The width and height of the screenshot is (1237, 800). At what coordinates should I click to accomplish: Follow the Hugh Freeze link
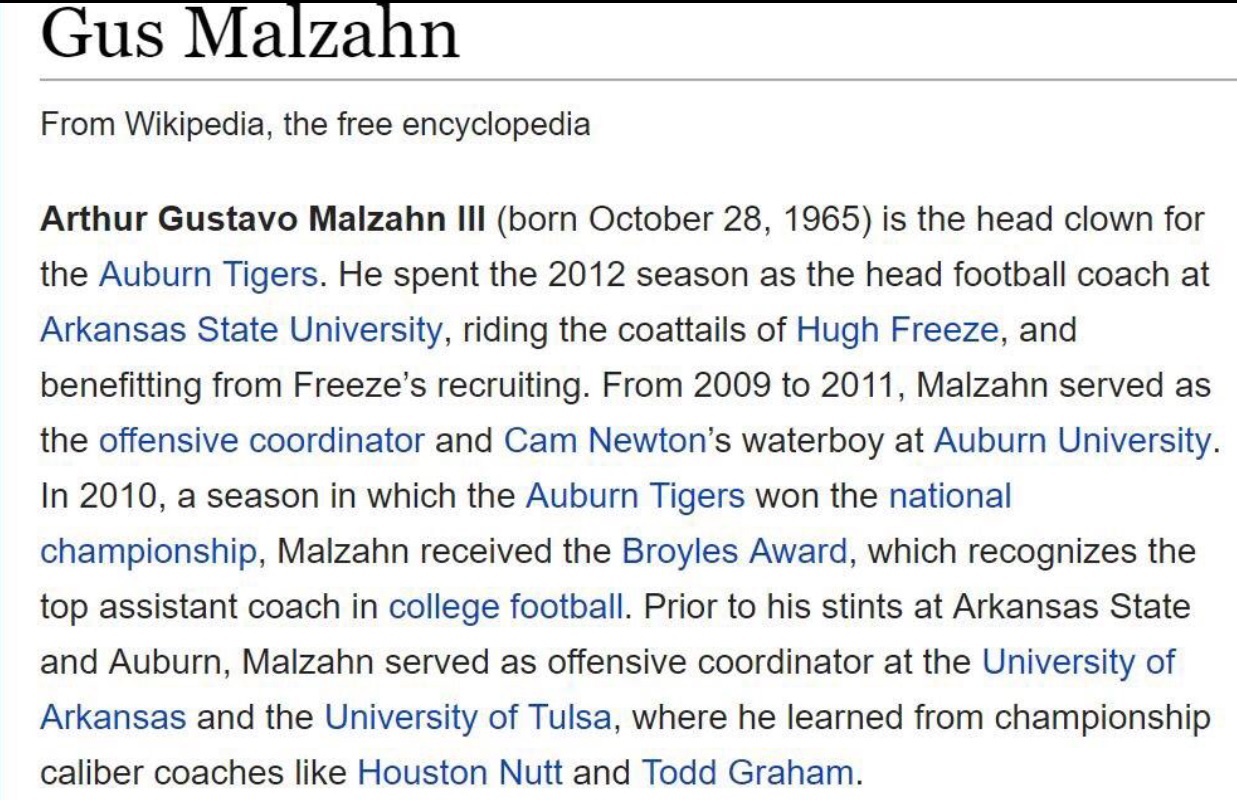click(897, 329)
